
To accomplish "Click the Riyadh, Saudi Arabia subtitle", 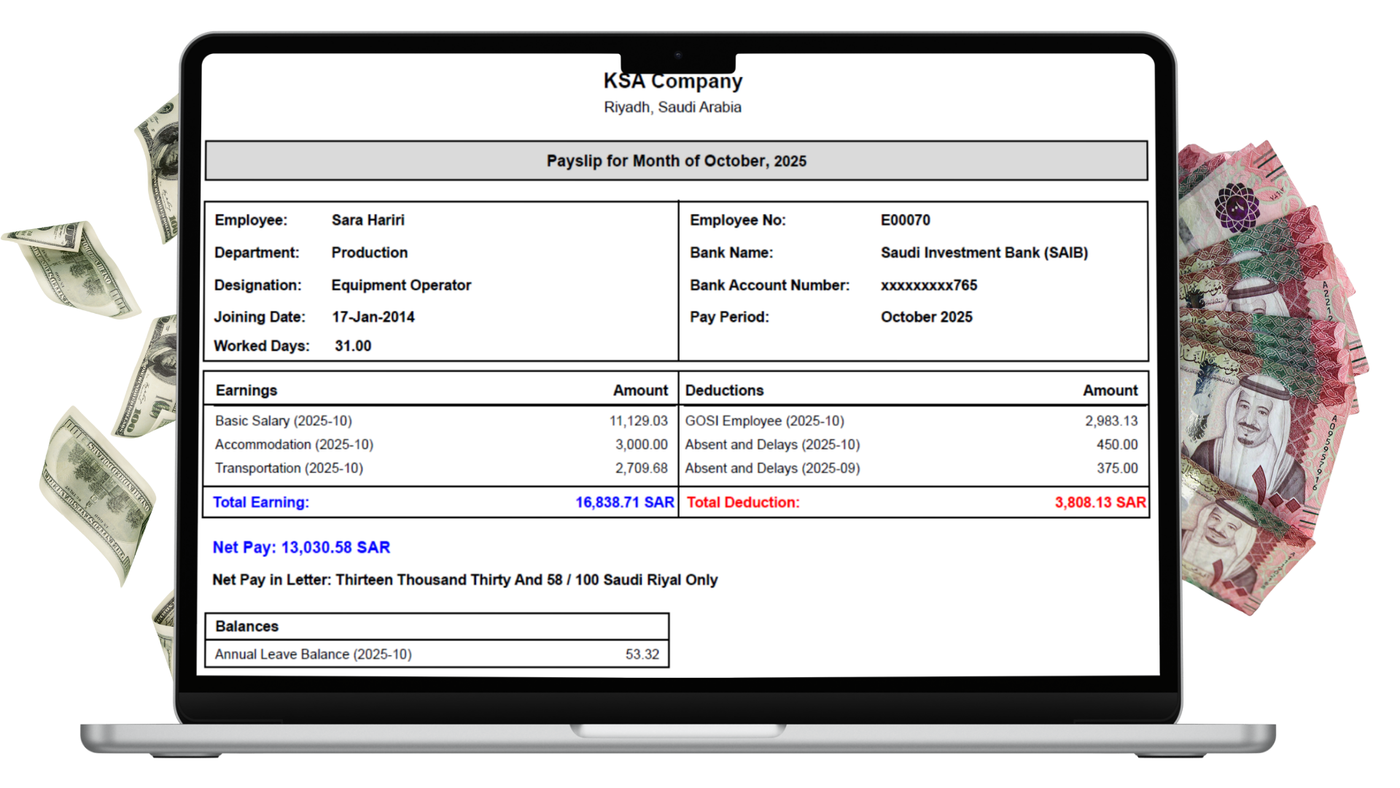I will (x=672, y=107).
